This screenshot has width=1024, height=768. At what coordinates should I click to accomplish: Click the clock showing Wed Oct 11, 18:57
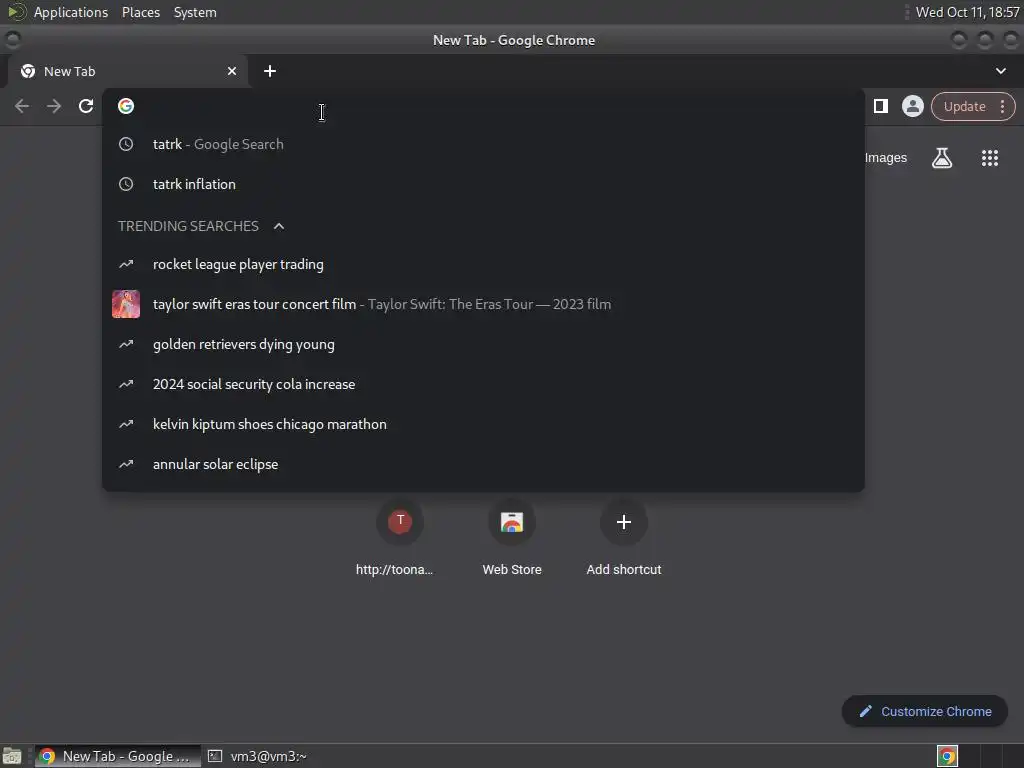point(967,12)
